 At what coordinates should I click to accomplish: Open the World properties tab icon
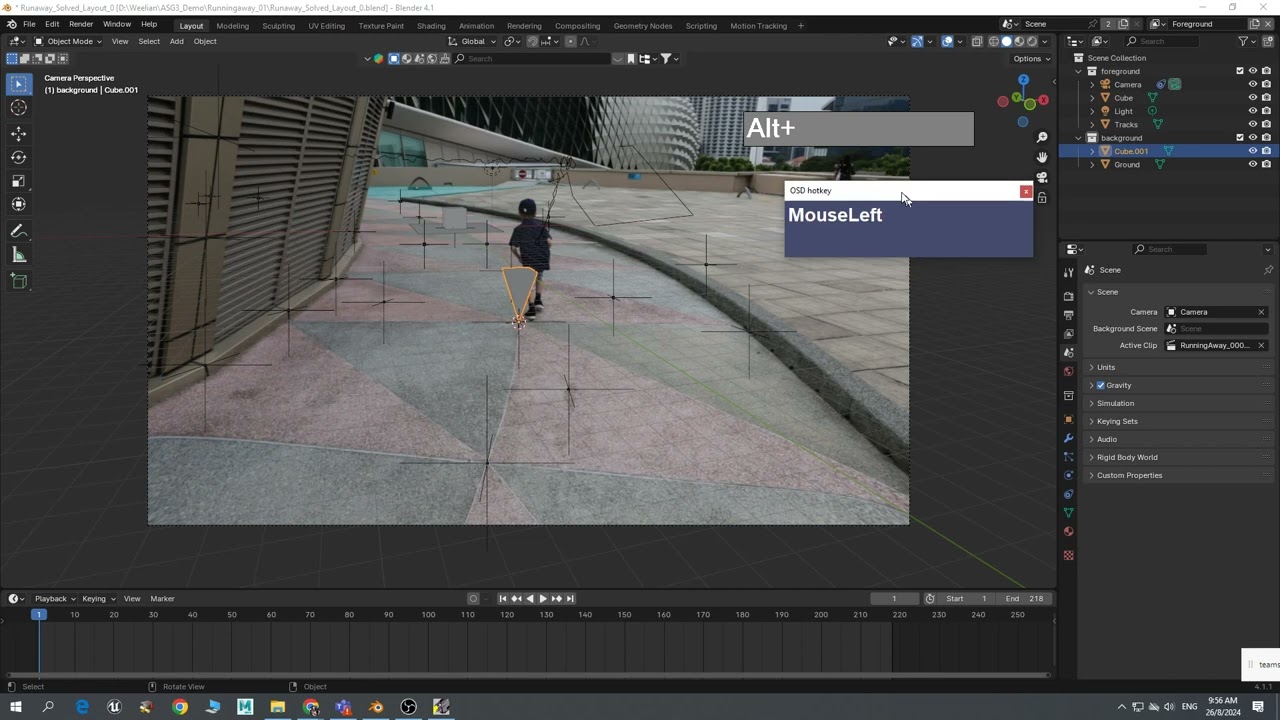(x=1068, y=371)
